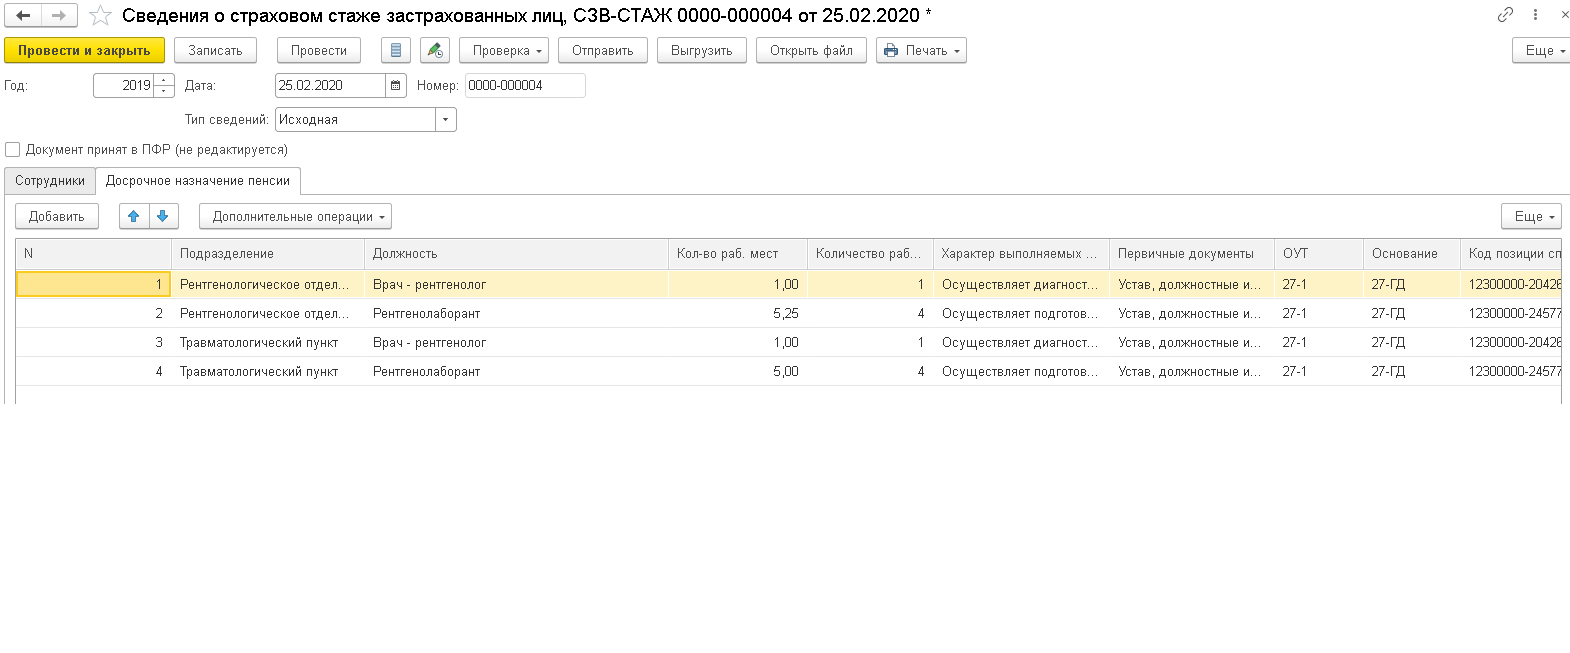Open the 'Проверка' dropdown menu

504,50
